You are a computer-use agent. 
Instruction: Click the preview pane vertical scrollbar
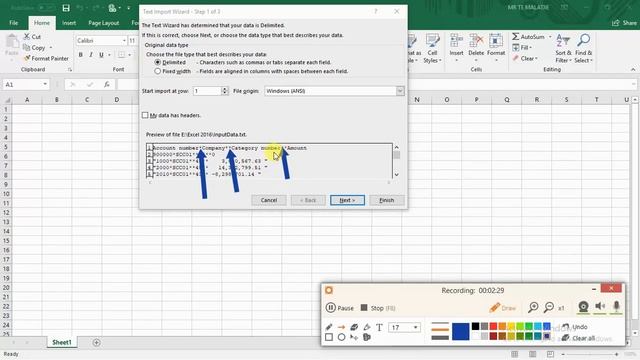tap(397, 161)
